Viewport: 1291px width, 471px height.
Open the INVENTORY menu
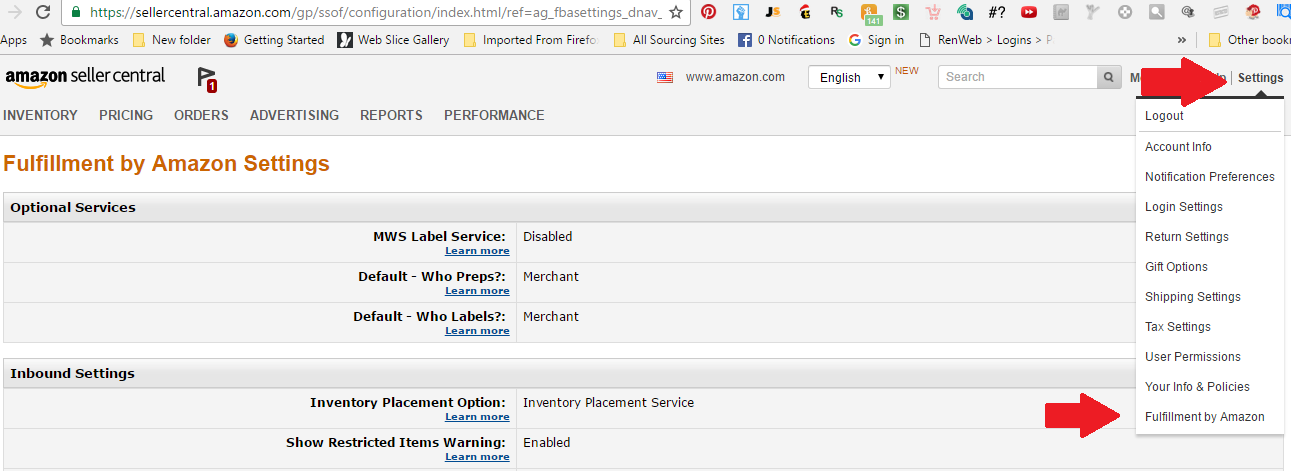click(40, 115)
